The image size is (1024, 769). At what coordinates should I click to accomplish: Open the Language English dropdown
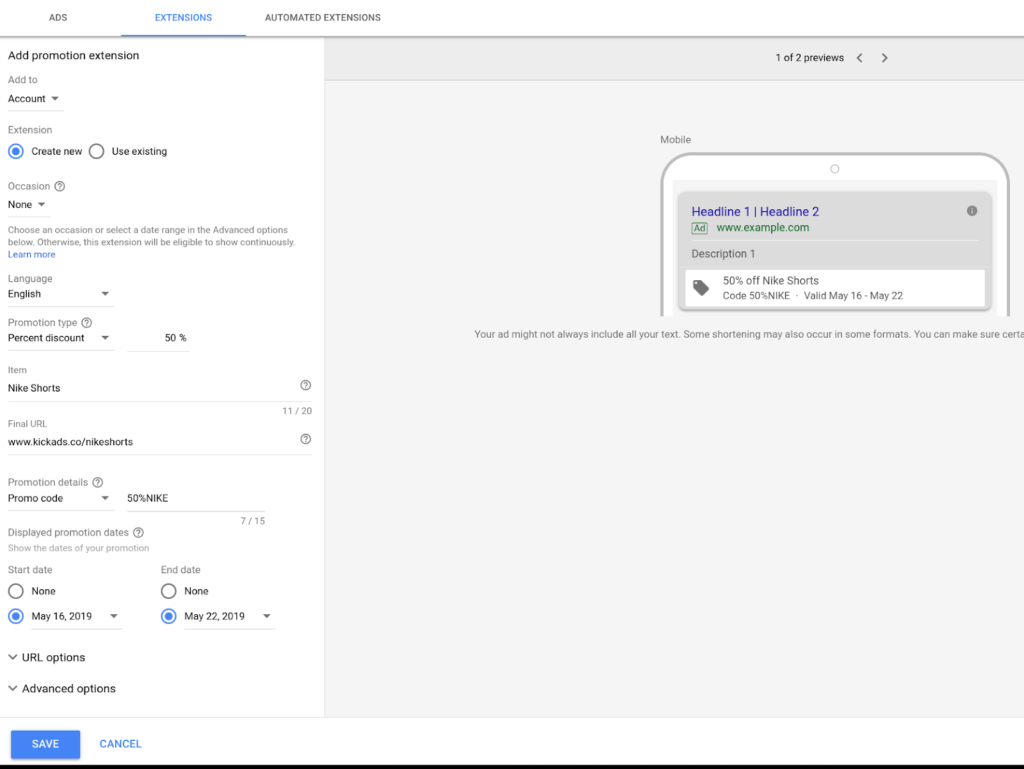point(60,294)
